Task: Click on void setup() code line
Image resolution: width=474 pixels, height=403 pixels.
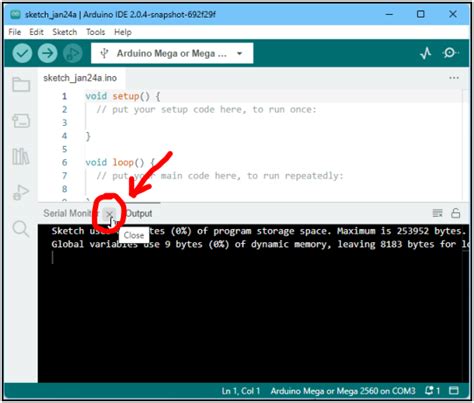Action: click(123, 96)
